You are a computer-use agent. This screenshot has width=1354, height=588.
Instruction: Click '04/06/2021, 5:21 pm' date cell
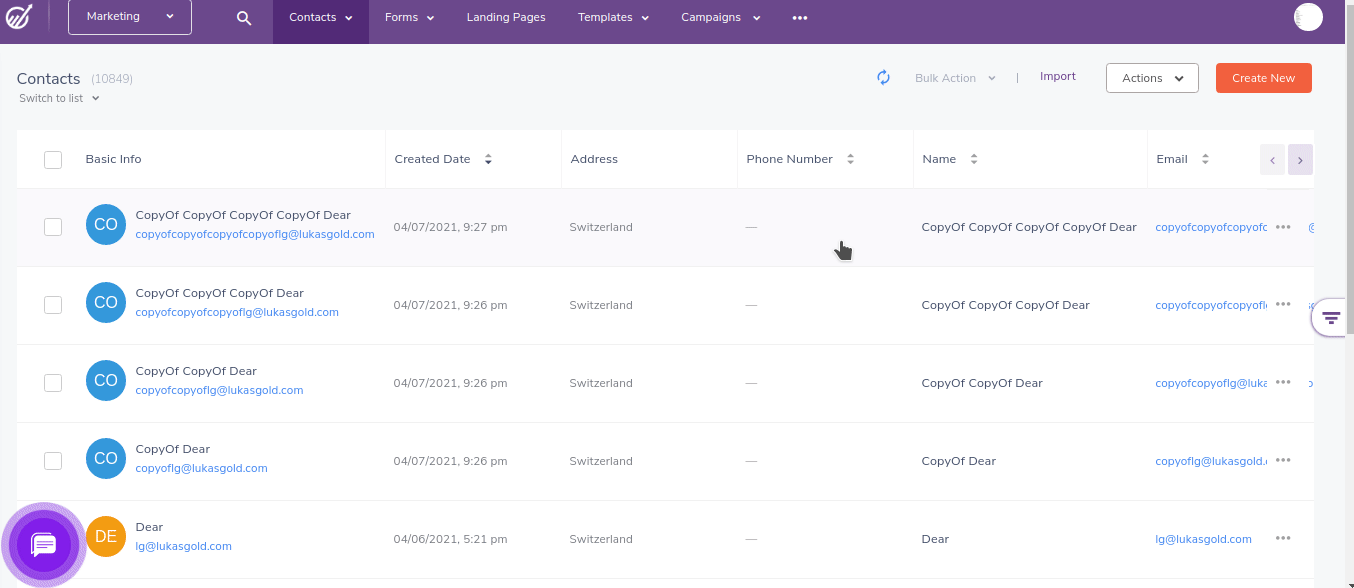coord(450,539)
